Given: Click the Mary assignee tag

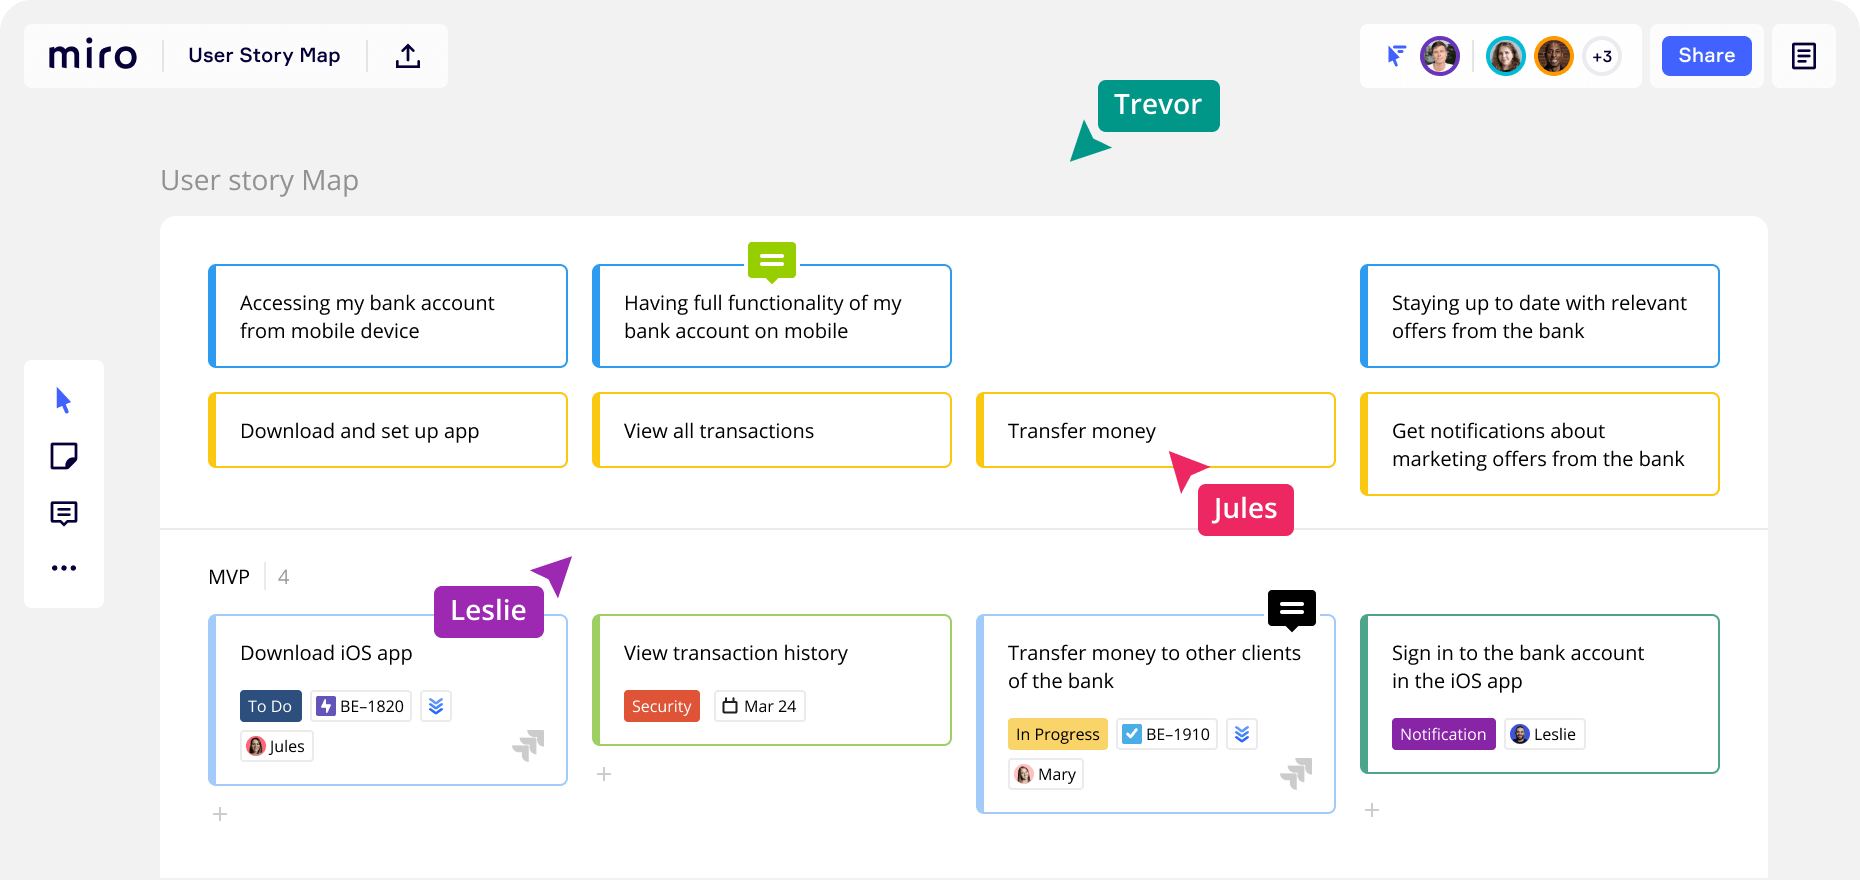Looking at the screenshot, I should coord(1046,774).
